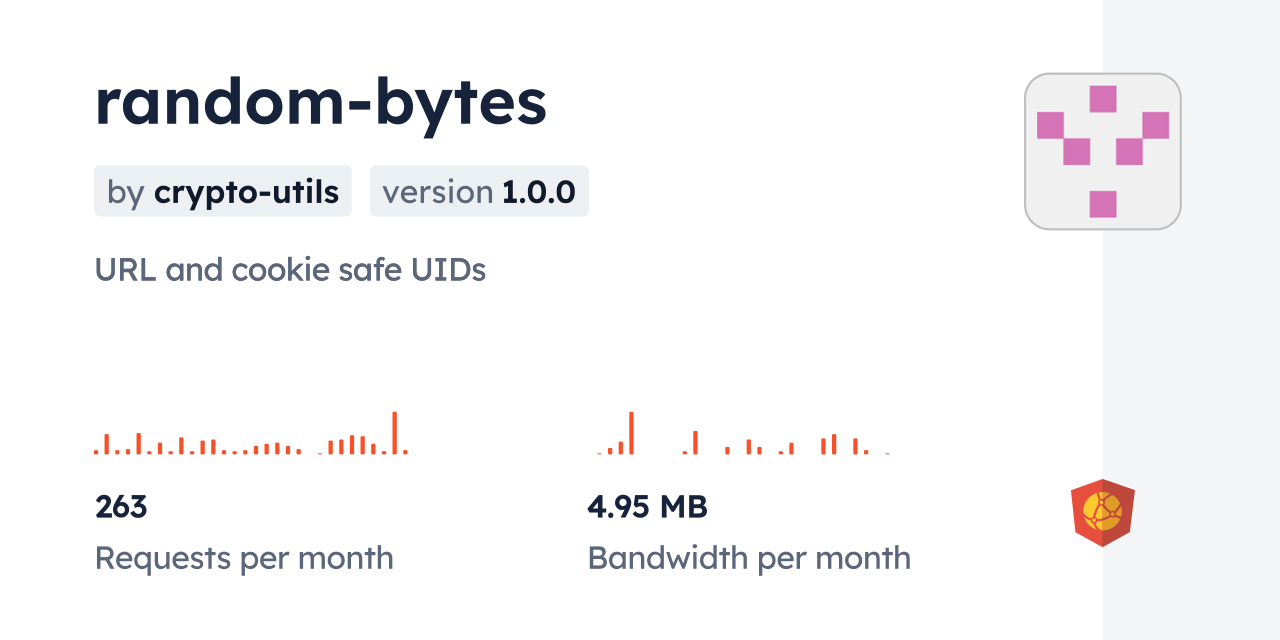Pick the top pink square in identicon
This screenshot has width=1280, height=640.
(x=1103, y=99)
